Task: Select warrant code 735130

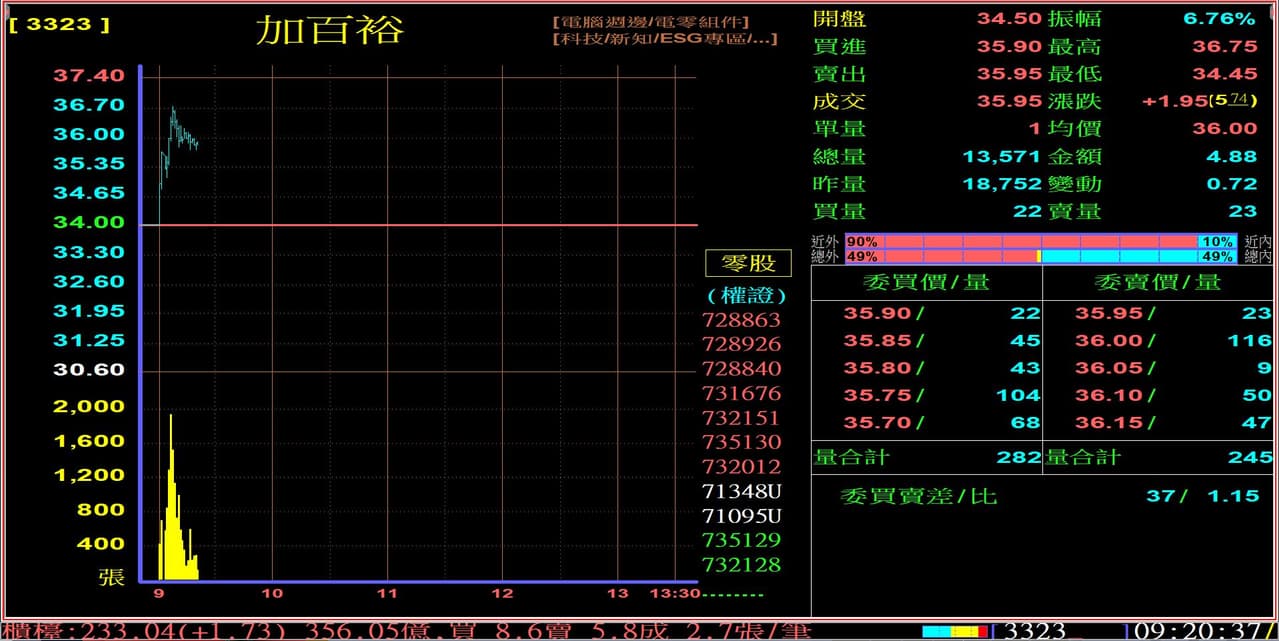Action: point(741,442)
